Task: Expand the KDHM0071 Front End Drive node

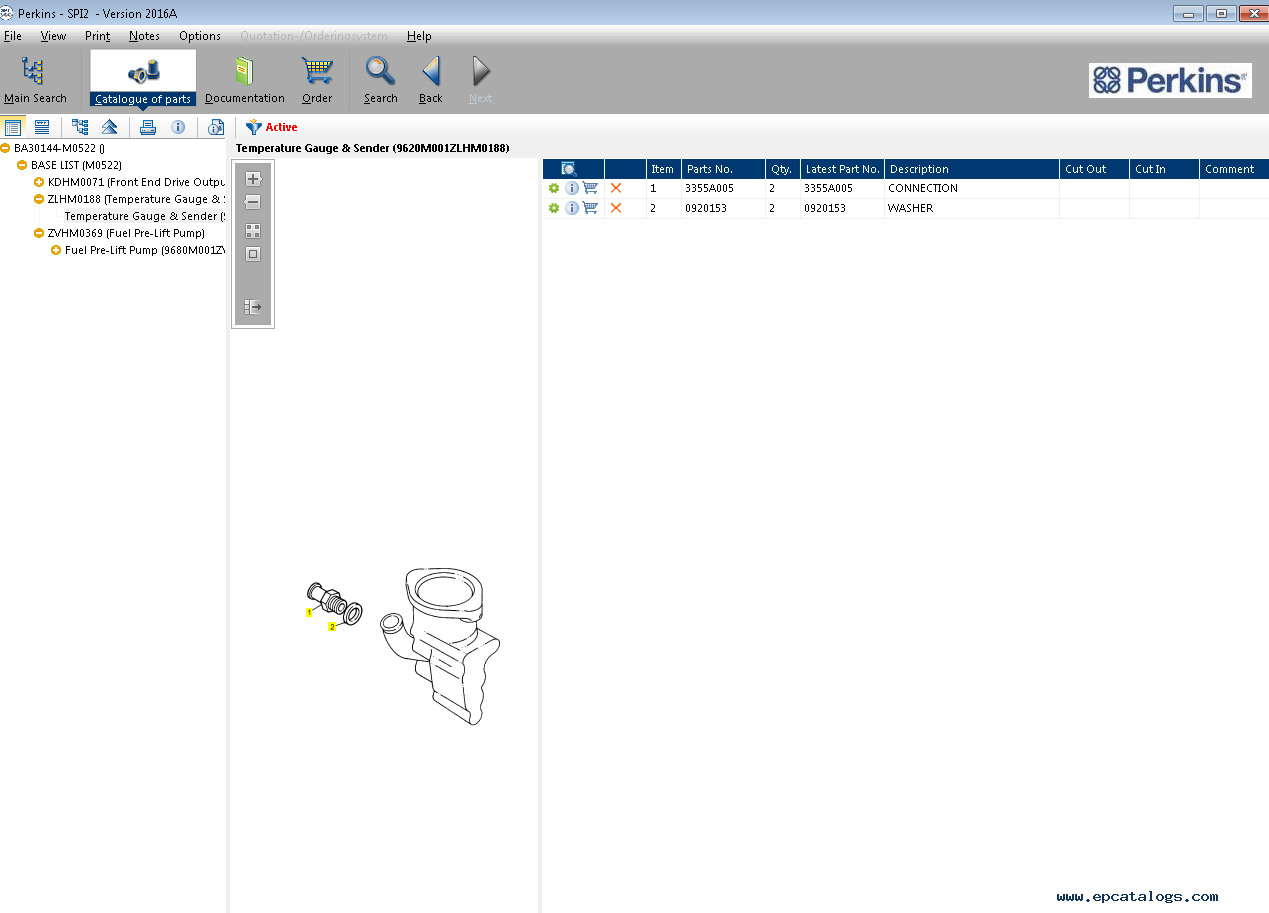Action: (39, 182)
